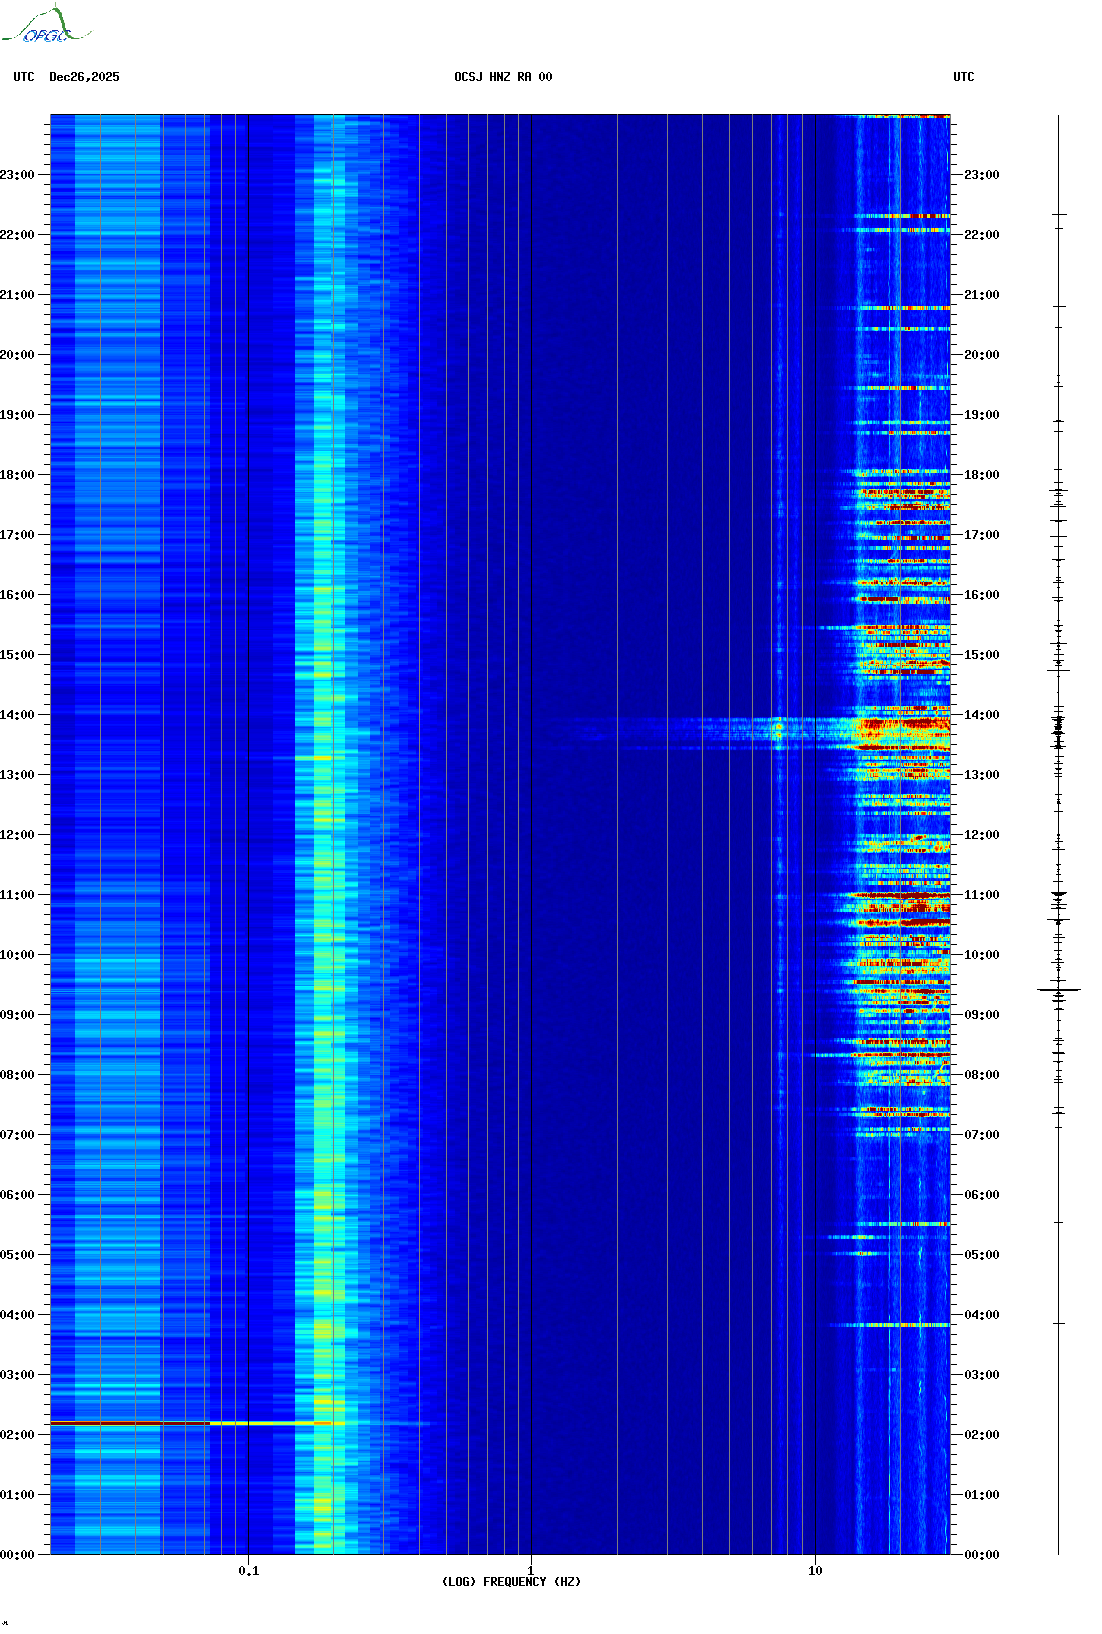This screenshot has width=1102, height=1634.
Task: Click the left-axis 09:00 time label
Action: click(17, 1015)
